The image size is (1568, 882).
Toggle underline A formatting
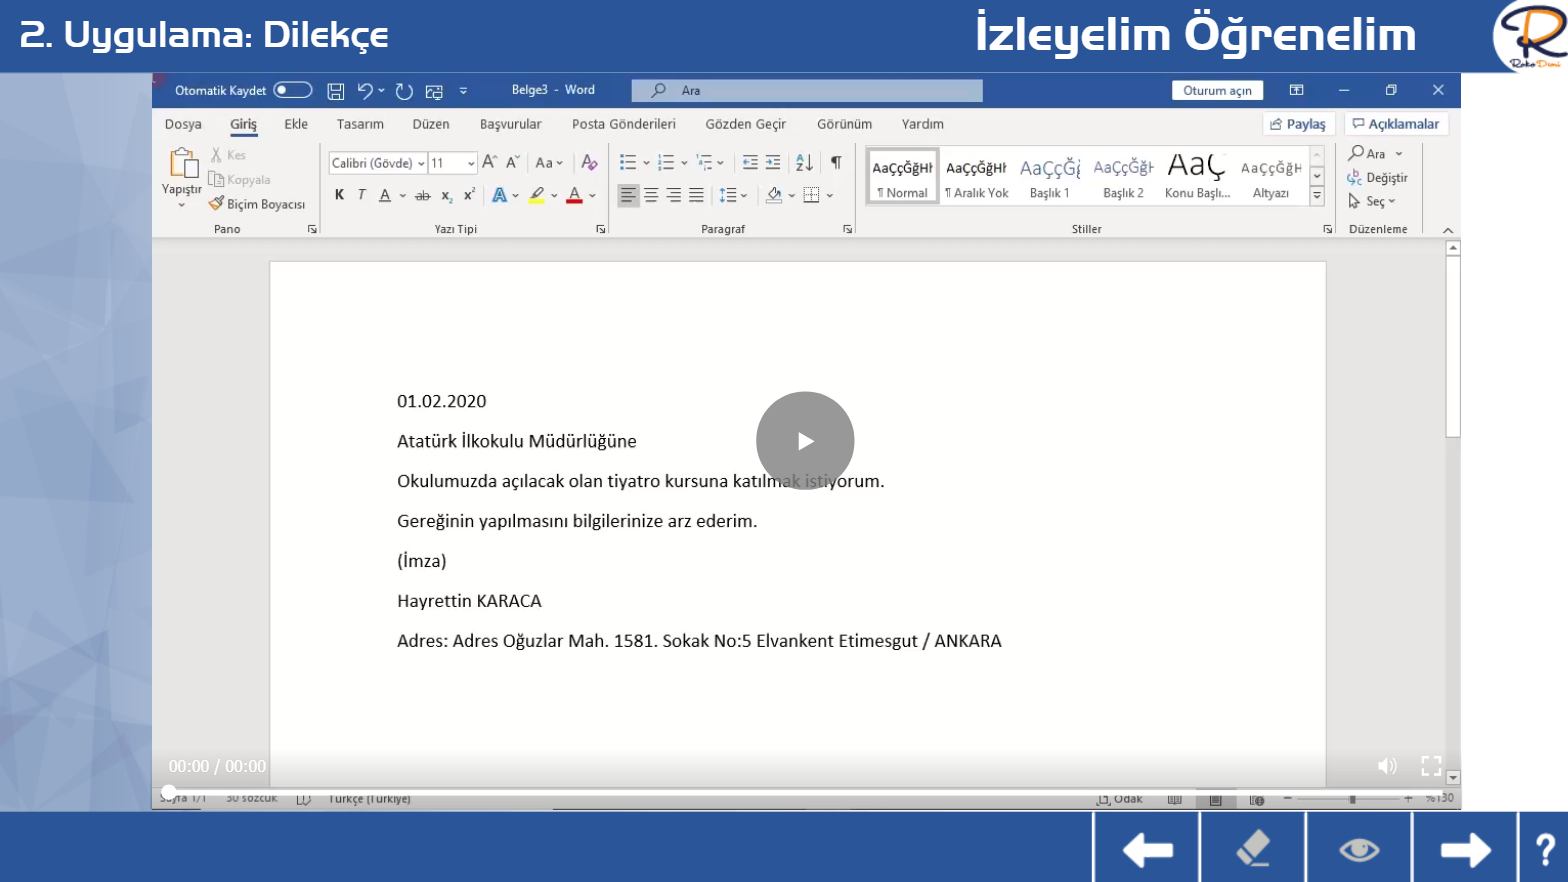(385, 195)
